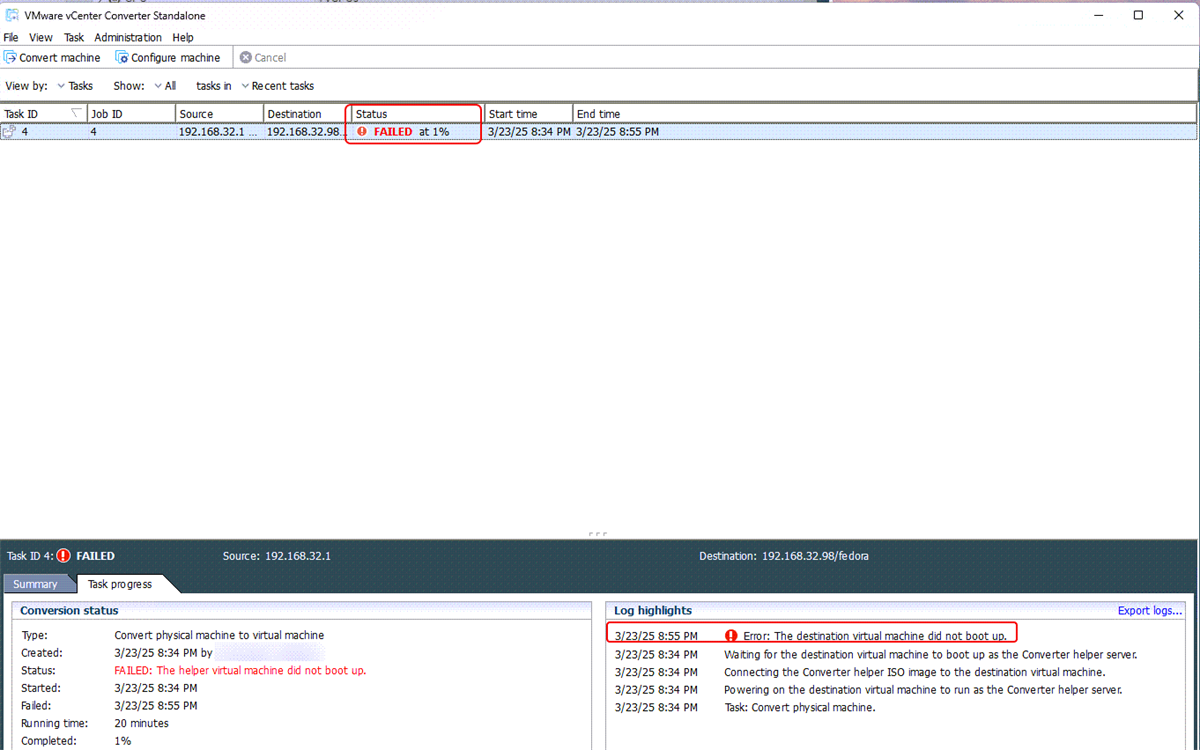The image size is (1200, 750).
Task: Sort by the Status column header
Action: click(418, 114)
